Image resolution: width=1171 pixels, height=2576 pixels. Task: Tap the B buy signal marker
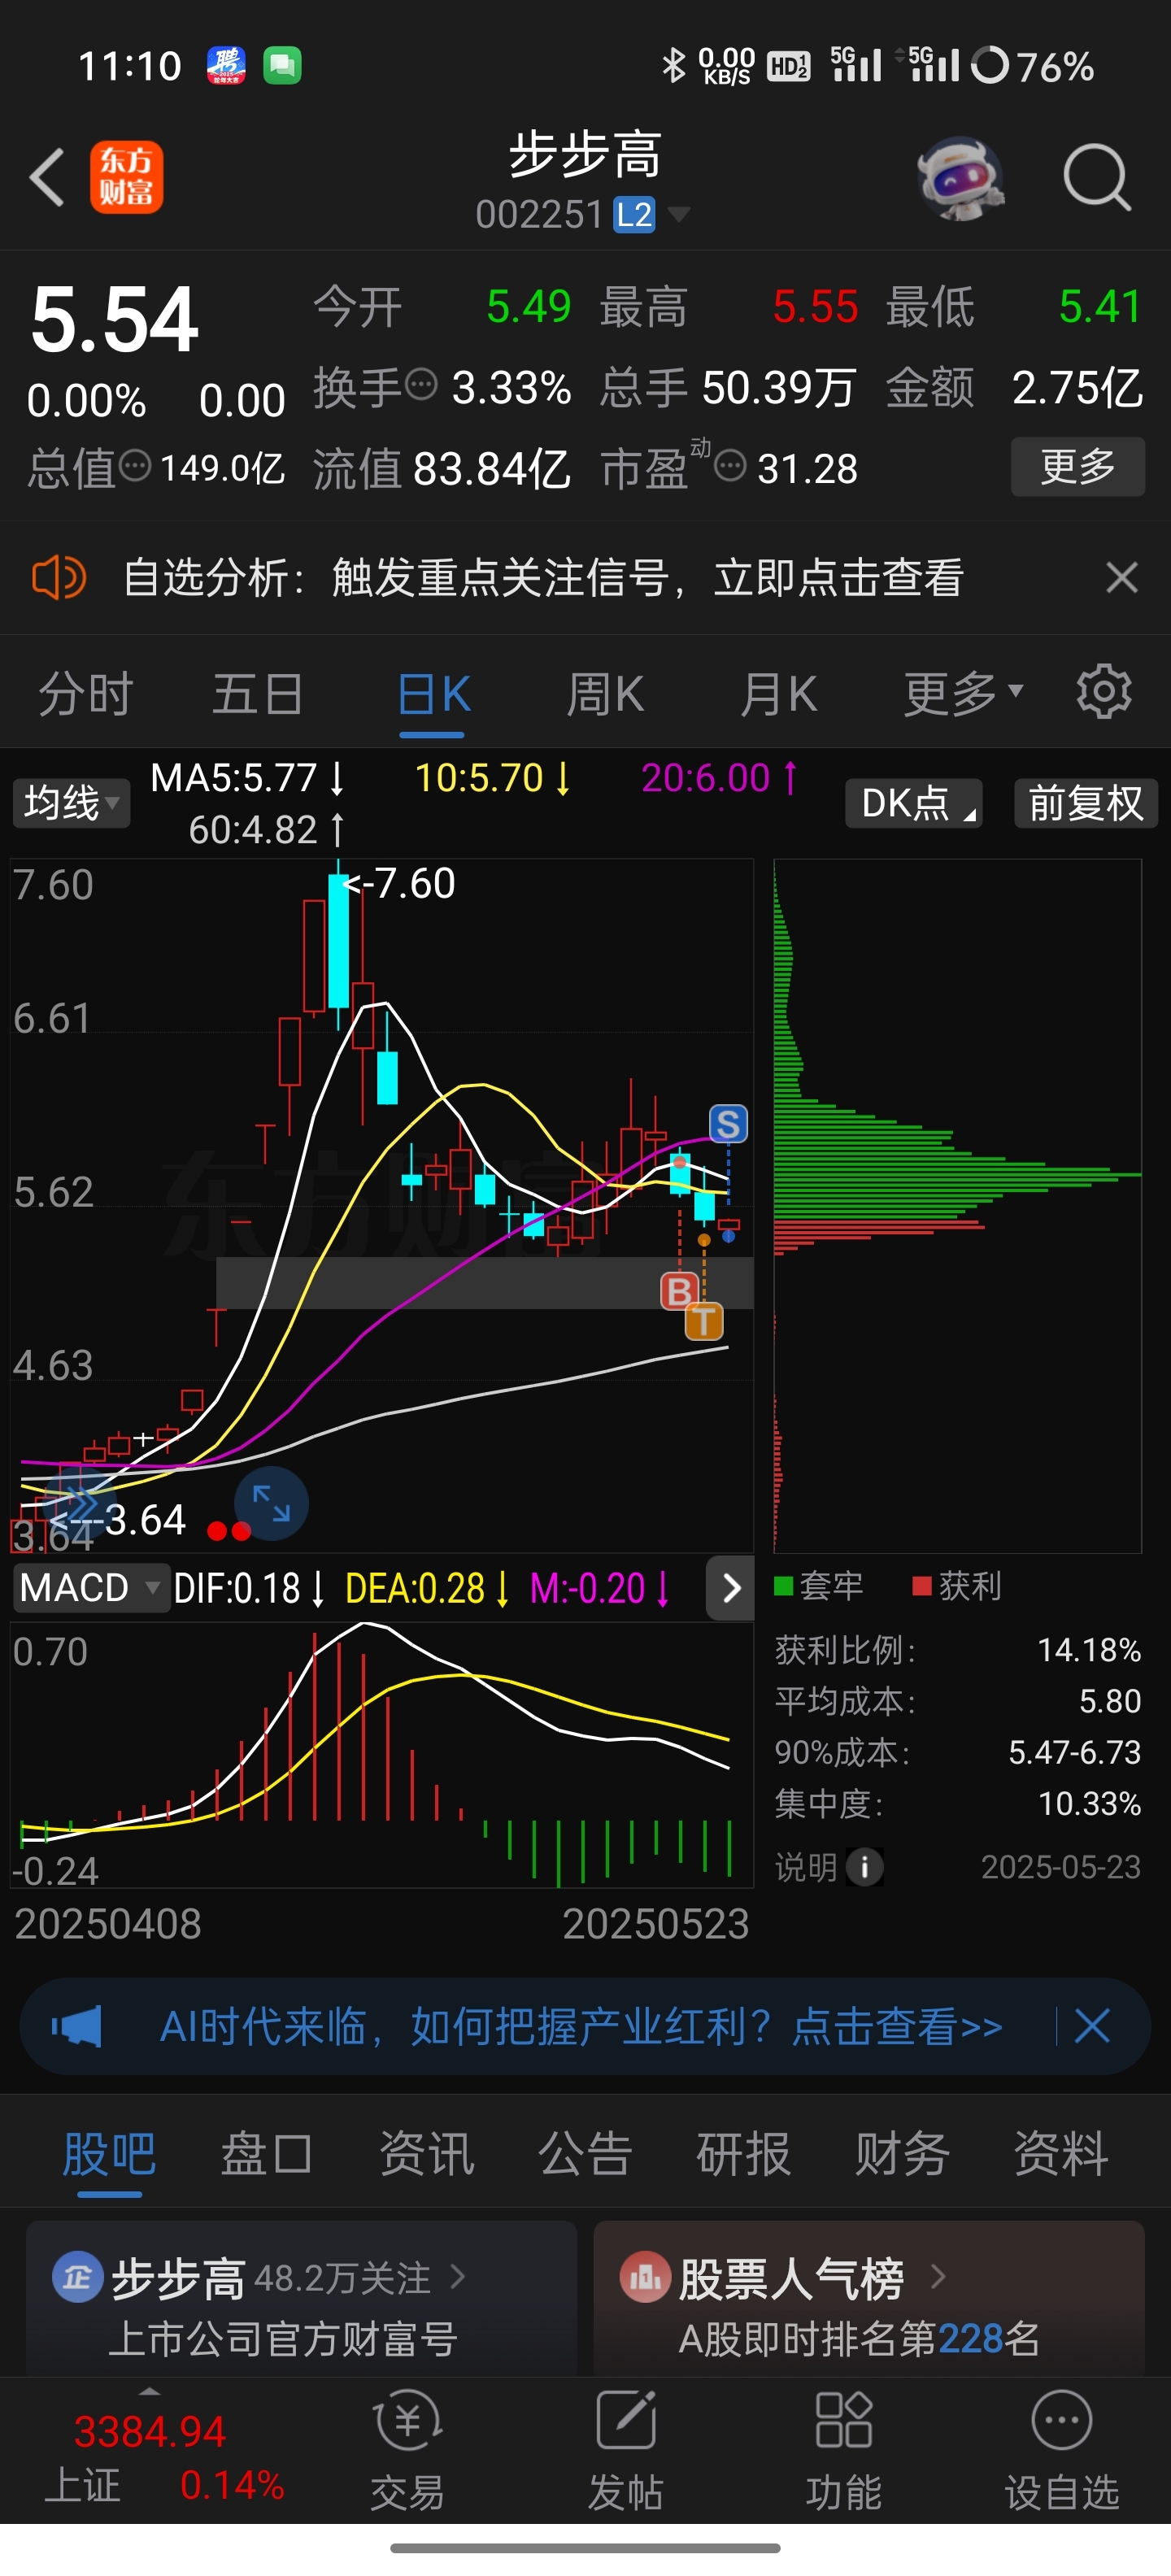[679, 1291]
